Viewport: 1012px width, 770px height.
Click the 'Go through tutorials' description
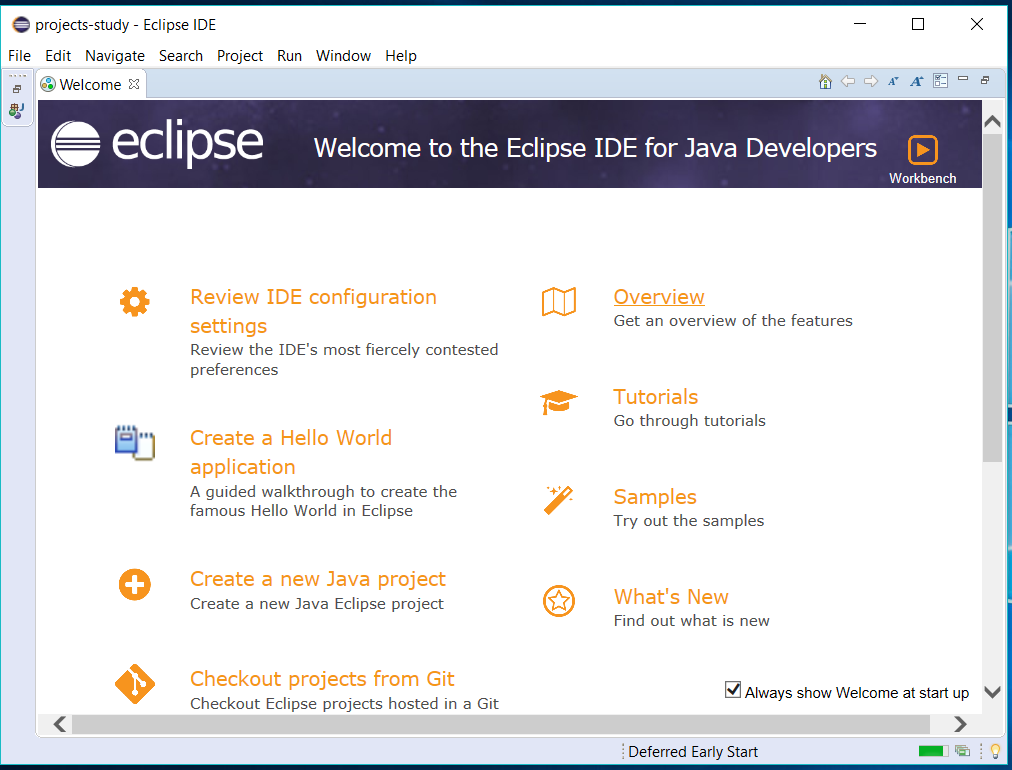pyautogui.click(x=689, y=421)
